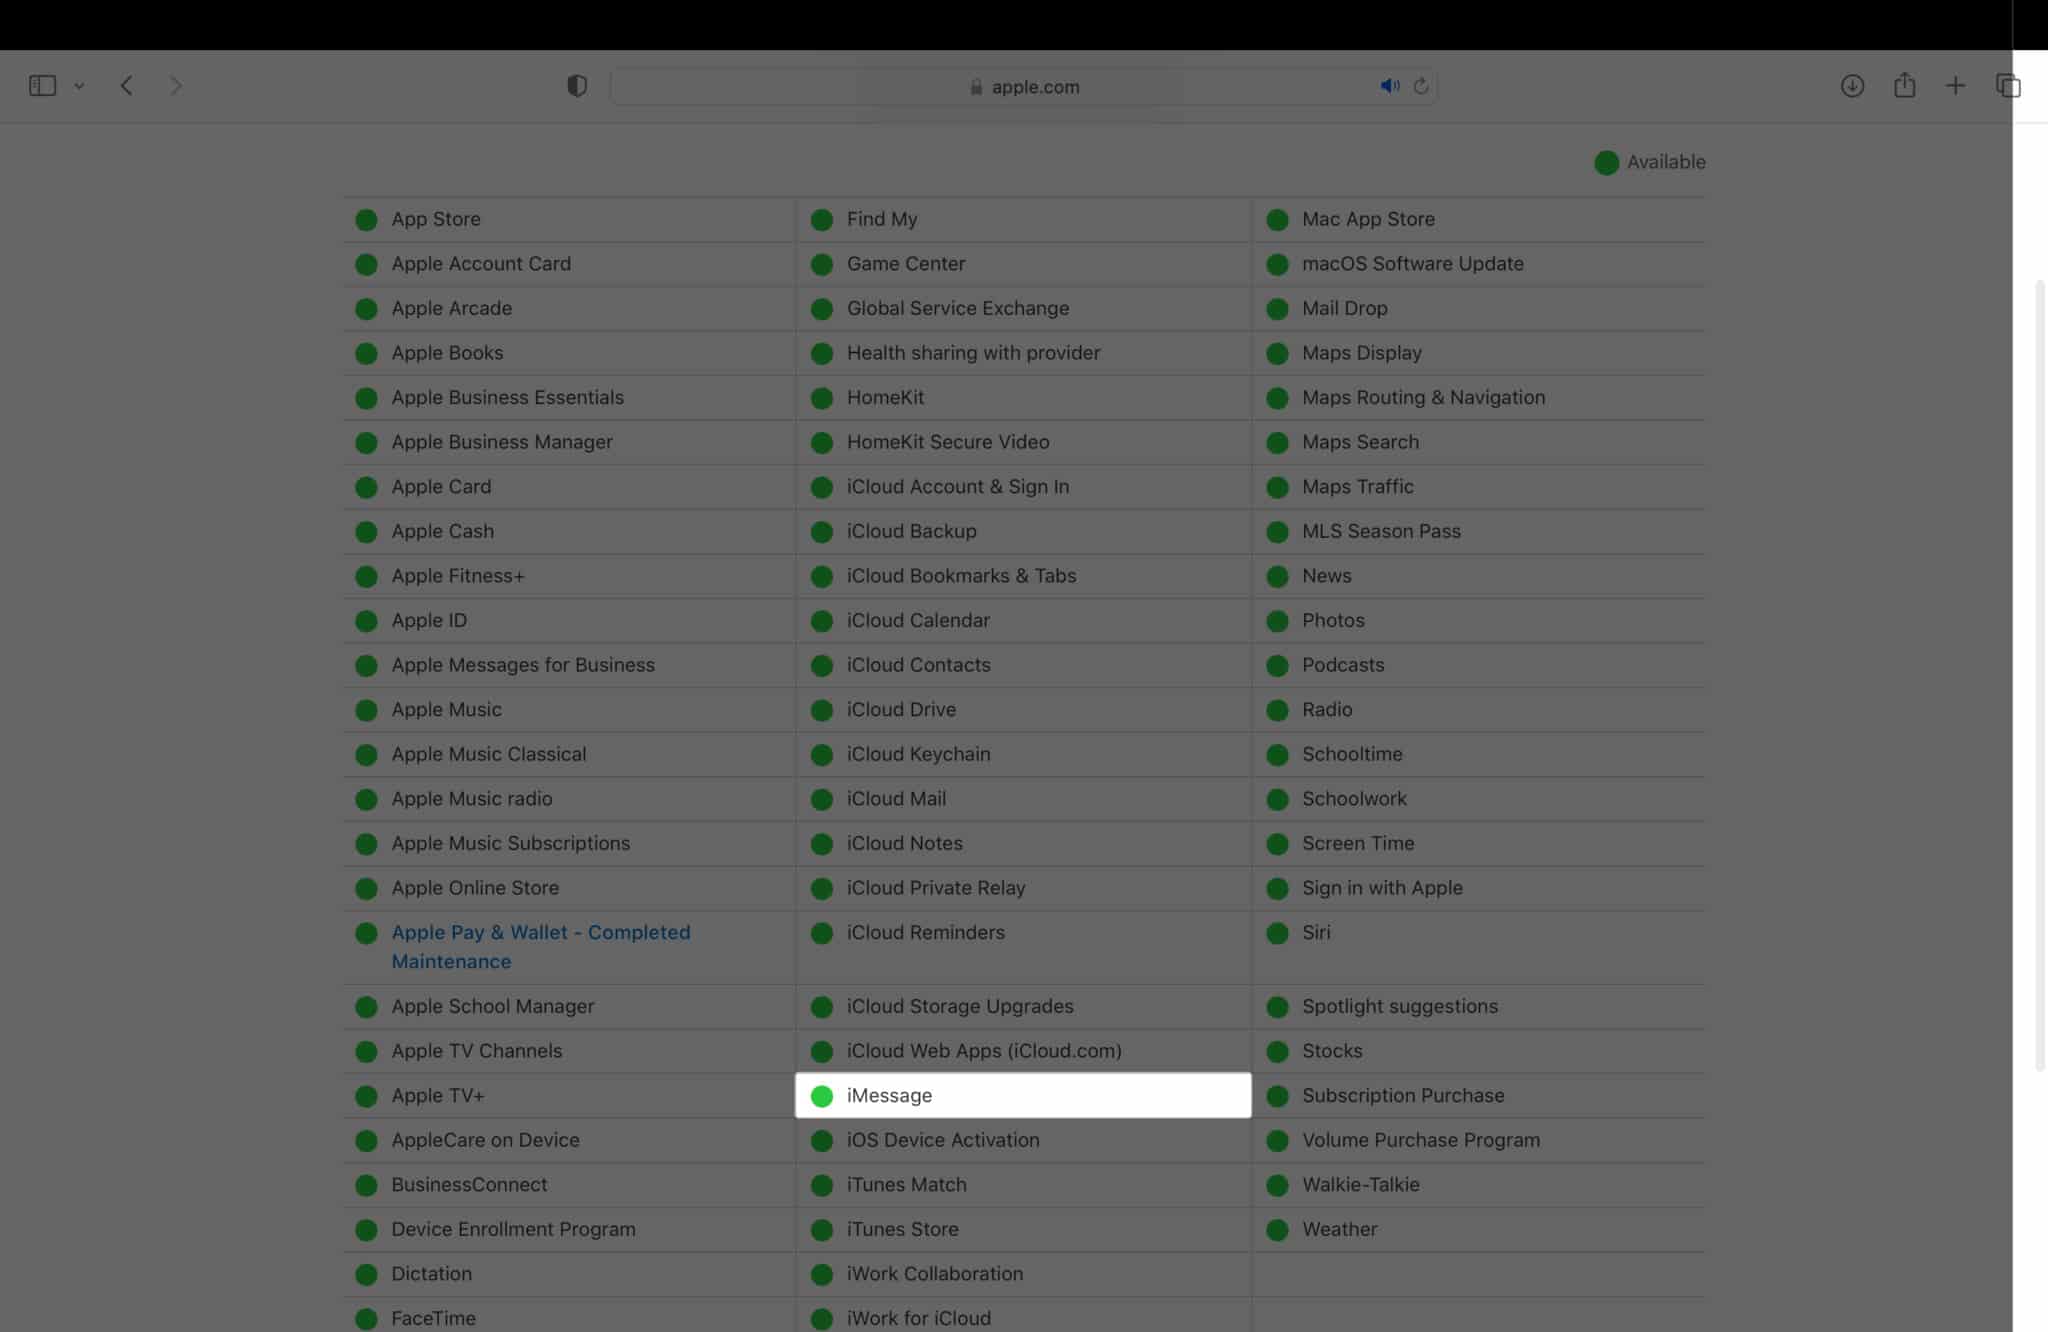Select the highlighted iMessage entry
Image resolution: width=2048 pixels, height=1332 pixels.
tap(888, 1096)
